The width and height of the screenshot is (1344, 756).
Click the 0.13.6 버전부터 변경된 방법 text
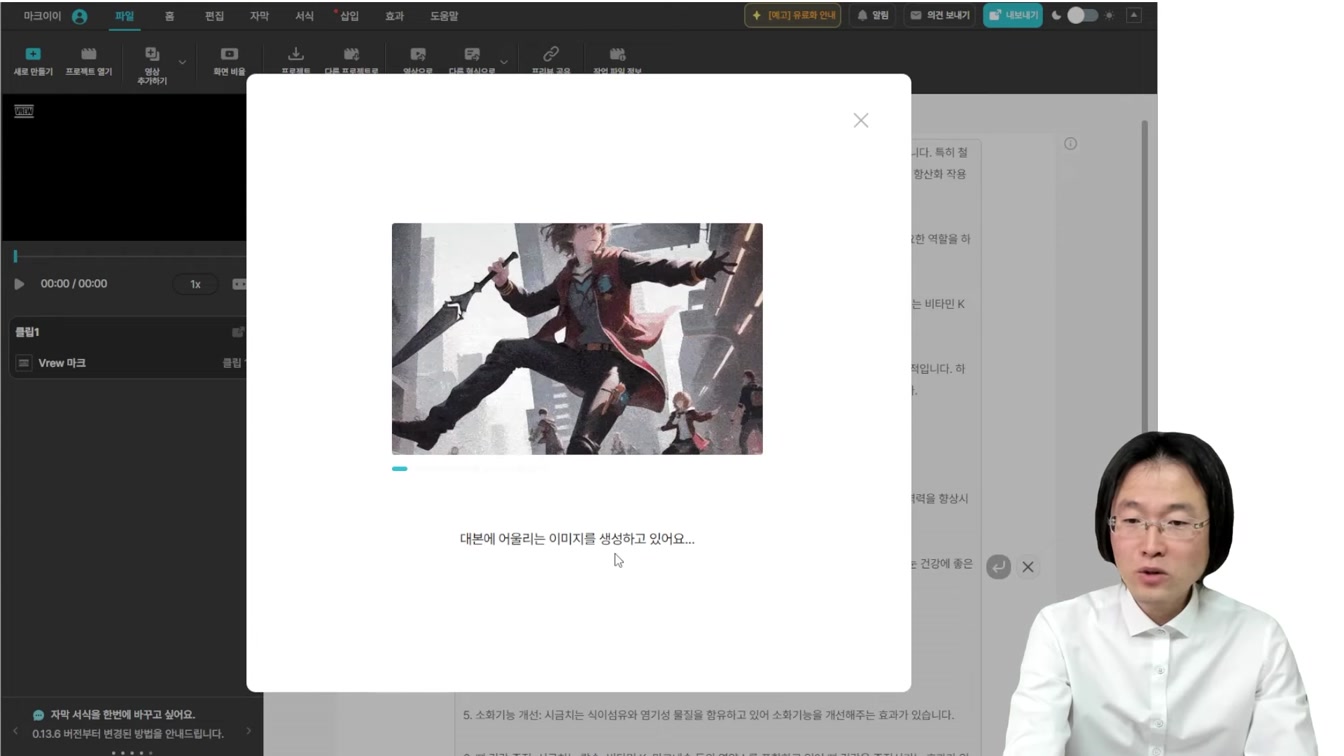(128, 734)
